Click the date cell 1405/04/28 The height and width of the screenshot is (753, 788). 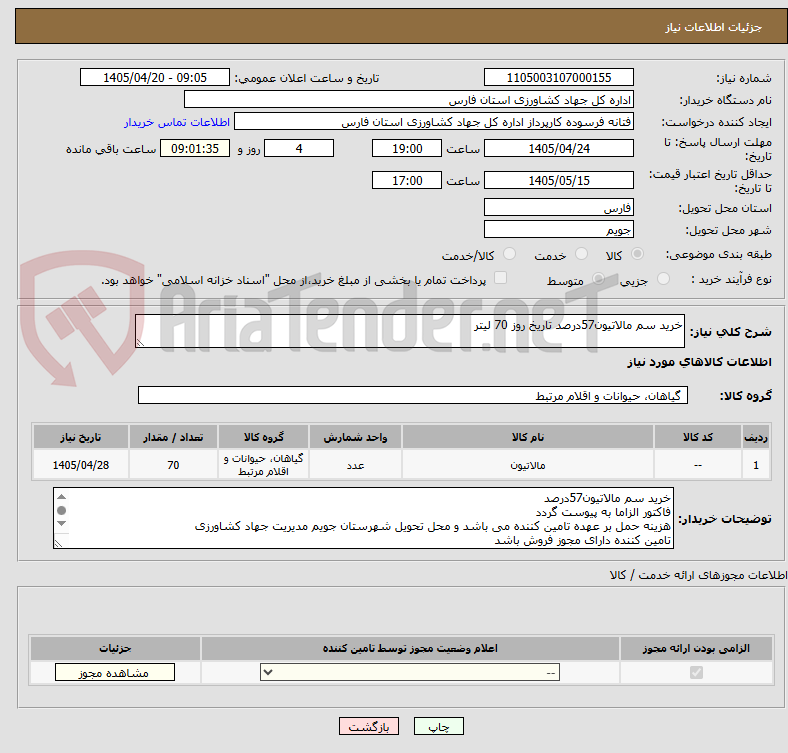(81, 465)
